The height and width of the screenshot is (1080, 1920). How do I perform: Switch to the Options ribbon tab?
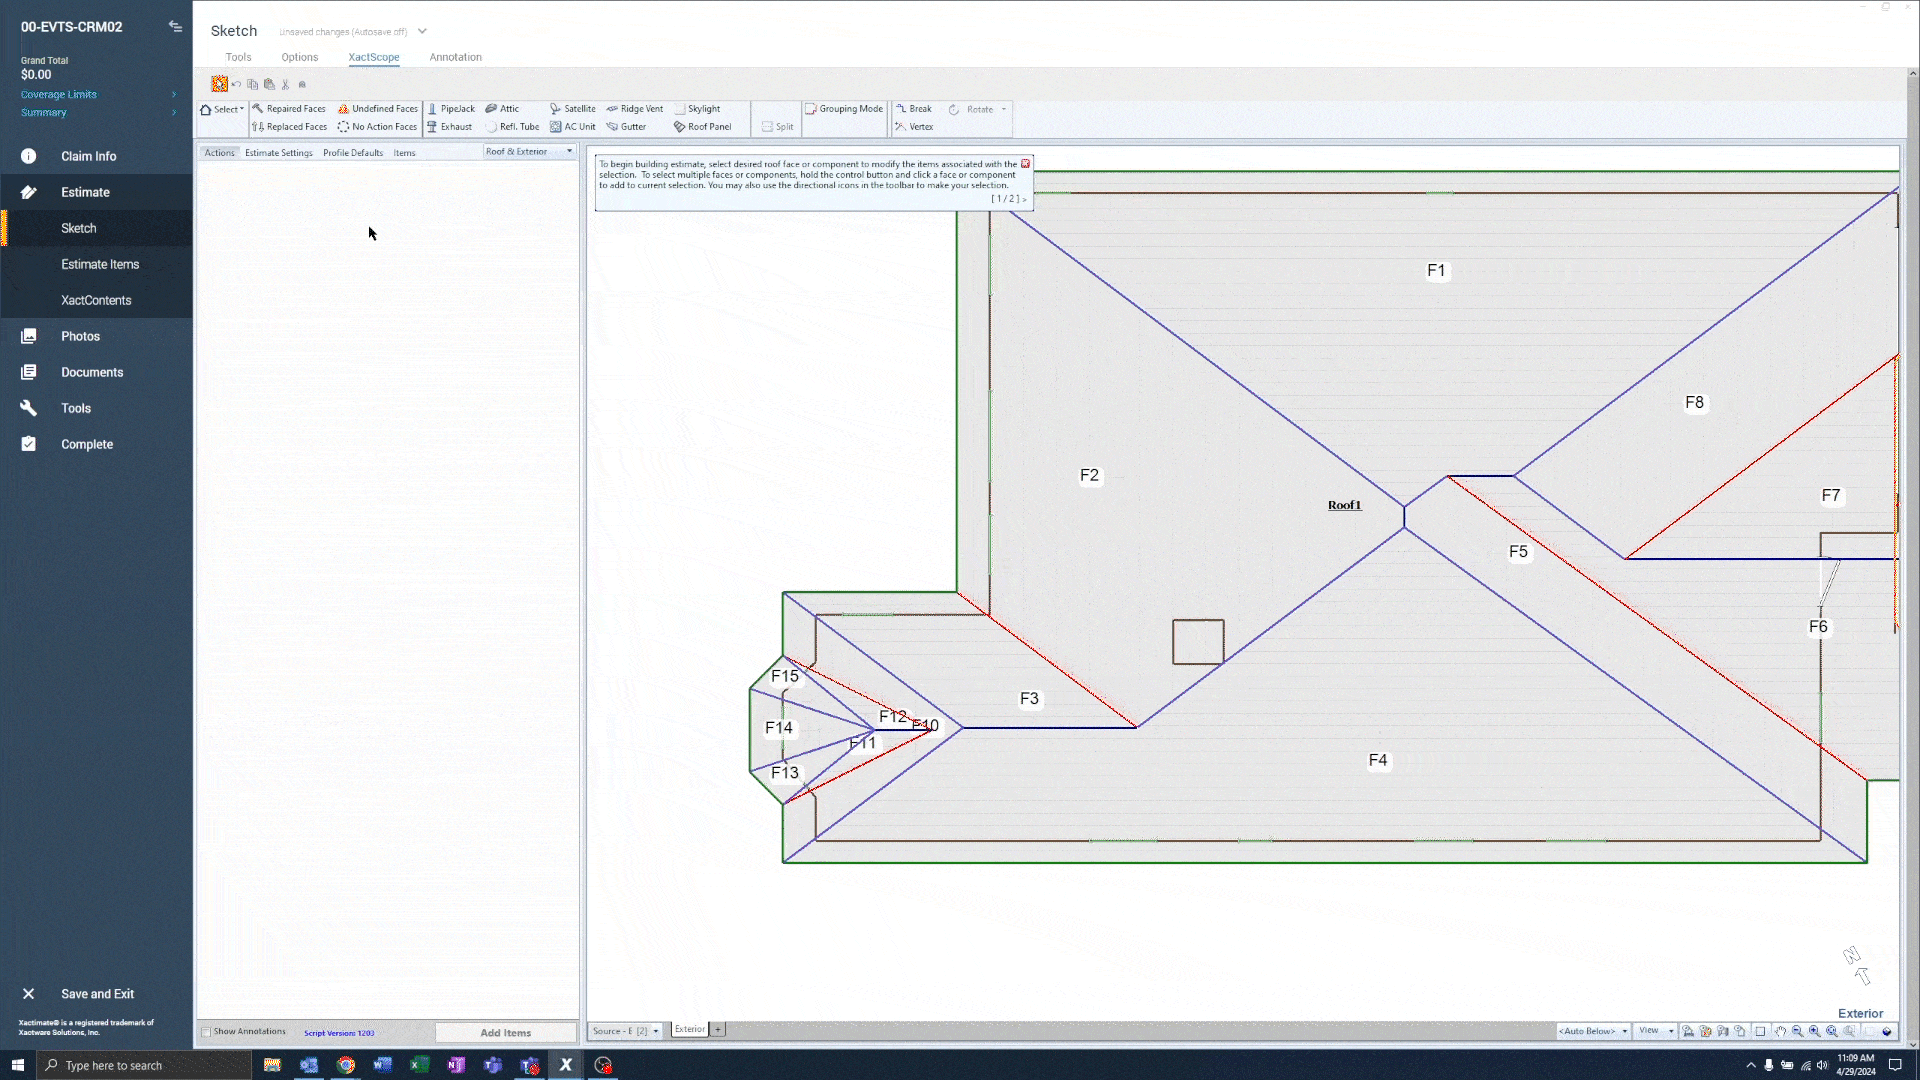pyautogui.click(x=300, y=57)
